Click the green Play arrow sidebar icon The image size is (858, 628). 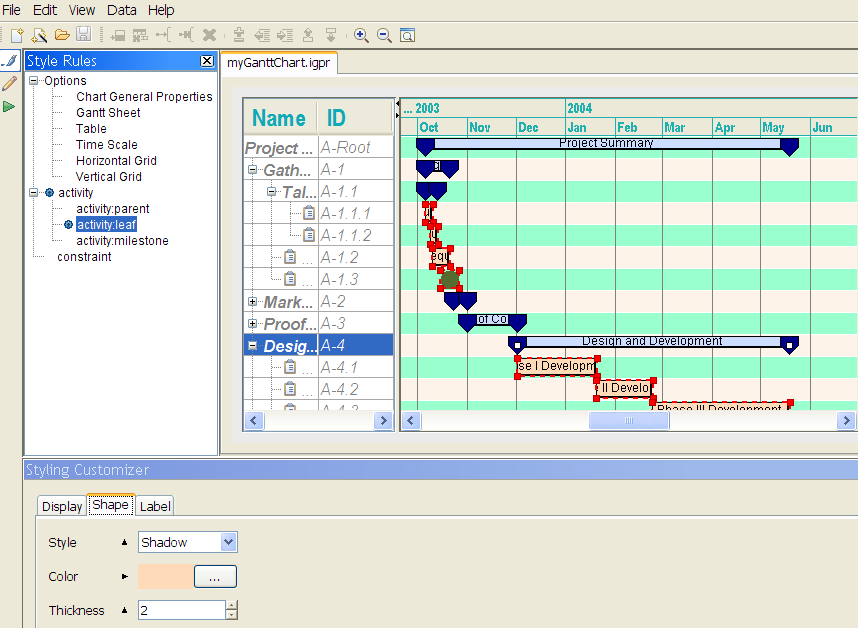click(9, 106)
